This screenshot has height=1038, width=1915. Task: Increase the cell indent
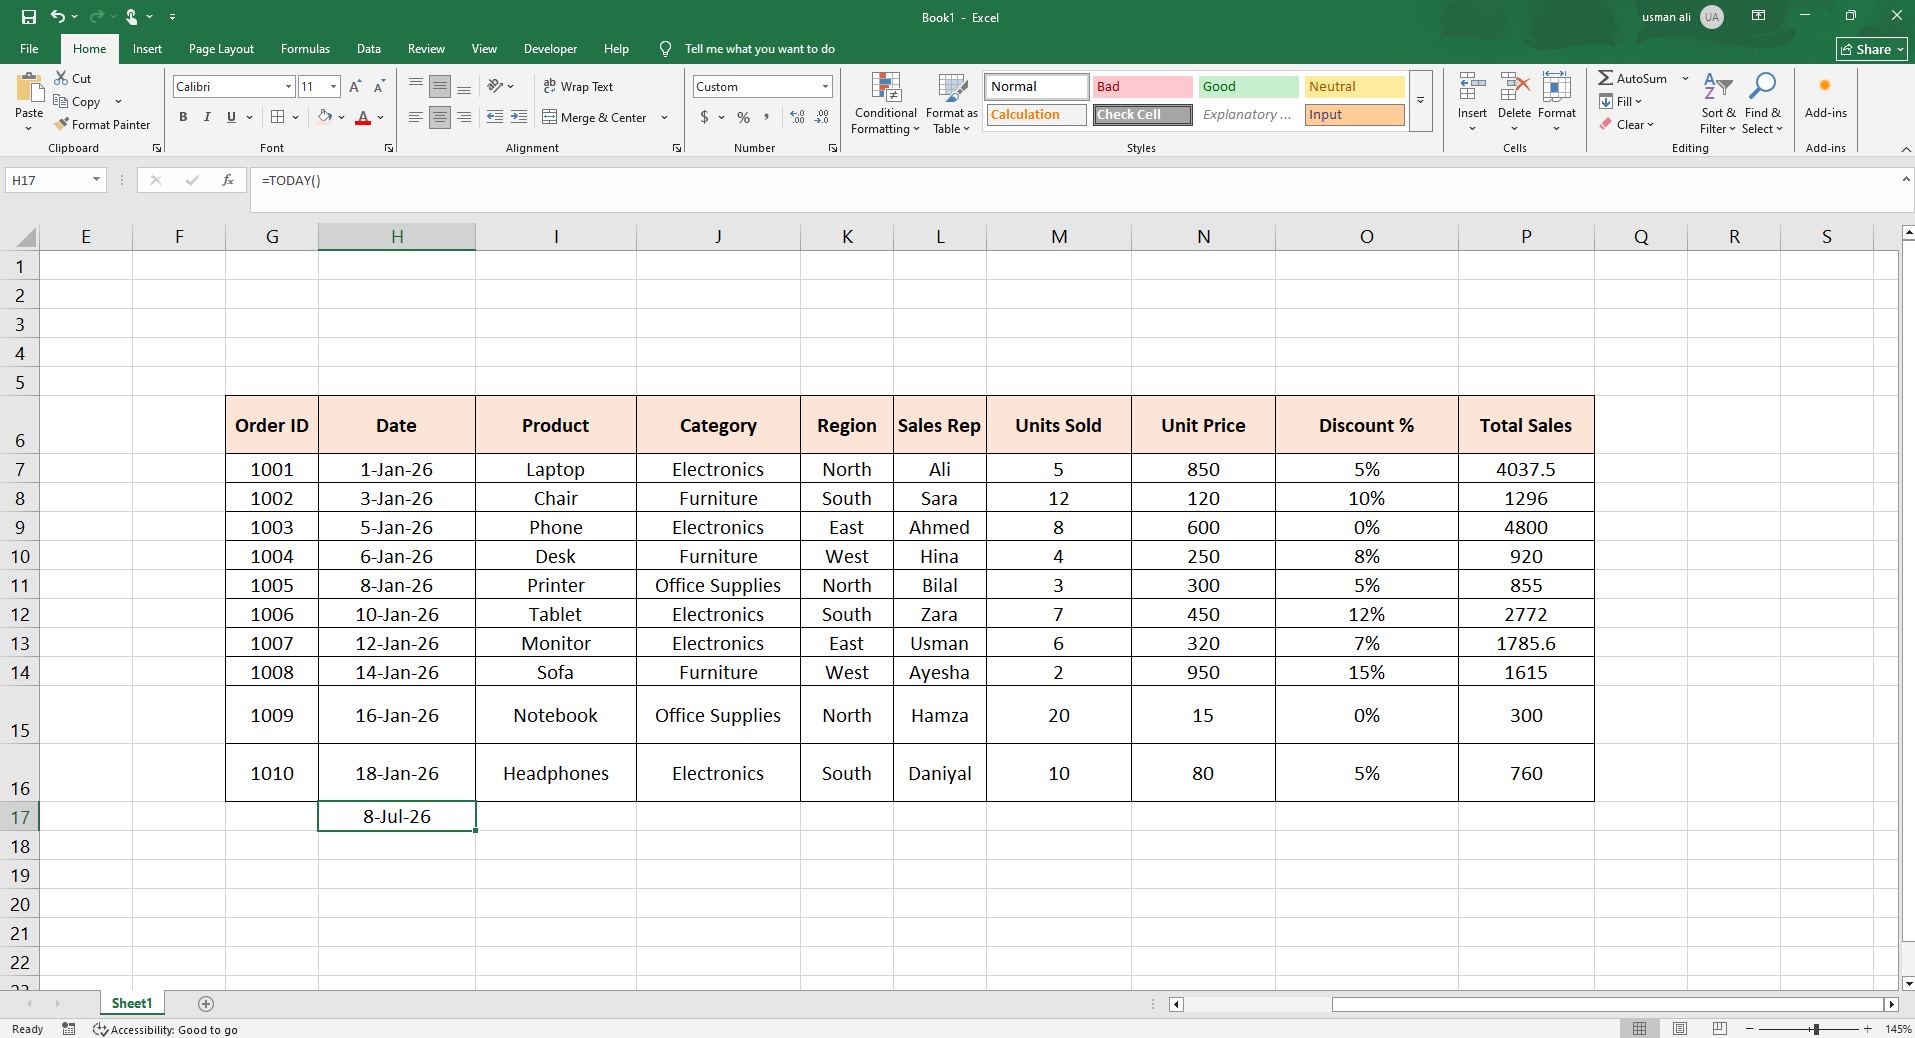coord(519,117)
